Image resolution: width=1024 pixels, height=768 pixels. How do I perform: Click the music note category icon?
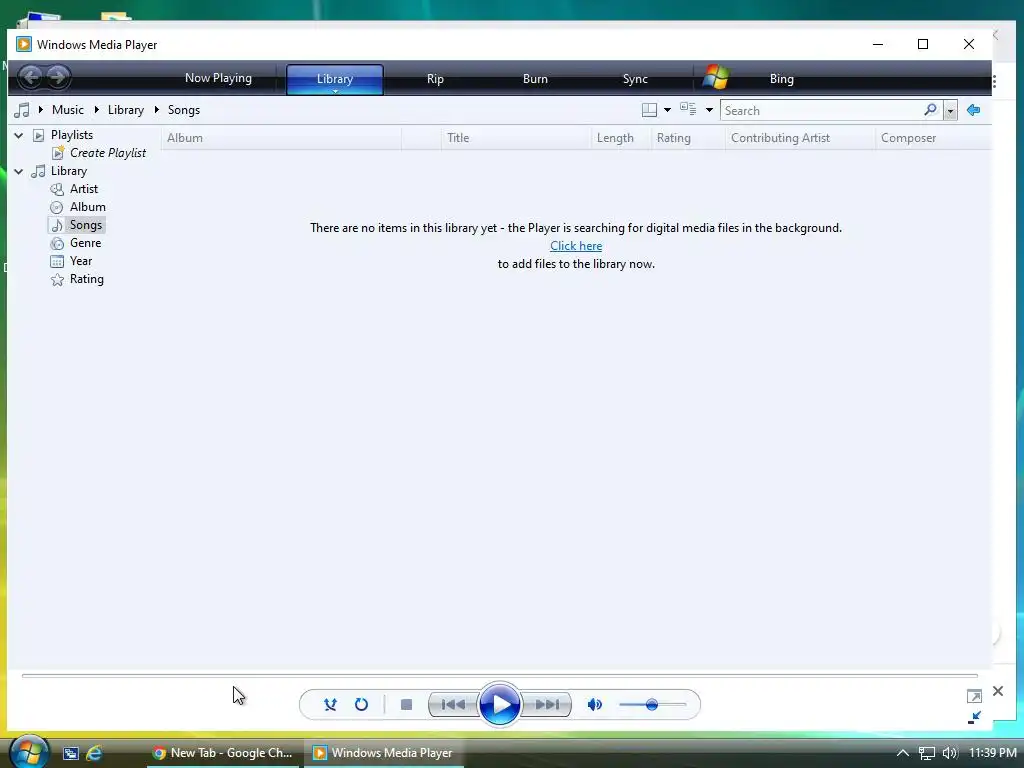[x=22, y=110]
